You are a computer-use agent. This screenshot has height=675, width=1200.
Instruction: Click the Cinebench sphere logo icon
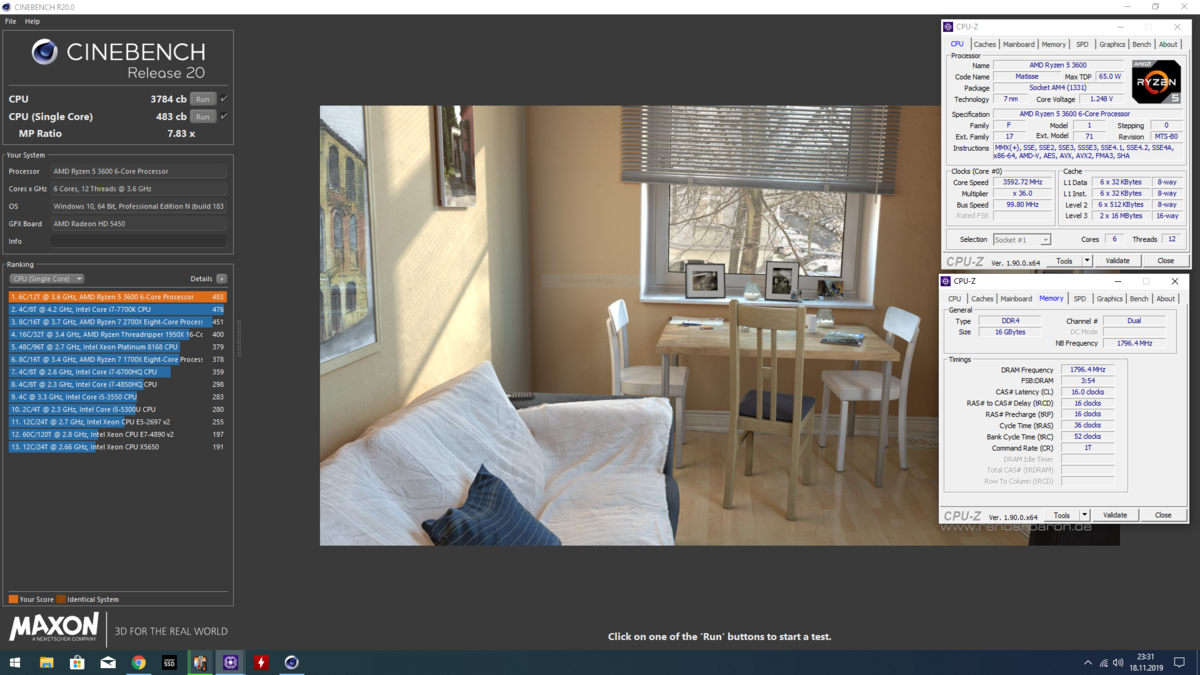tap(44, 52)
